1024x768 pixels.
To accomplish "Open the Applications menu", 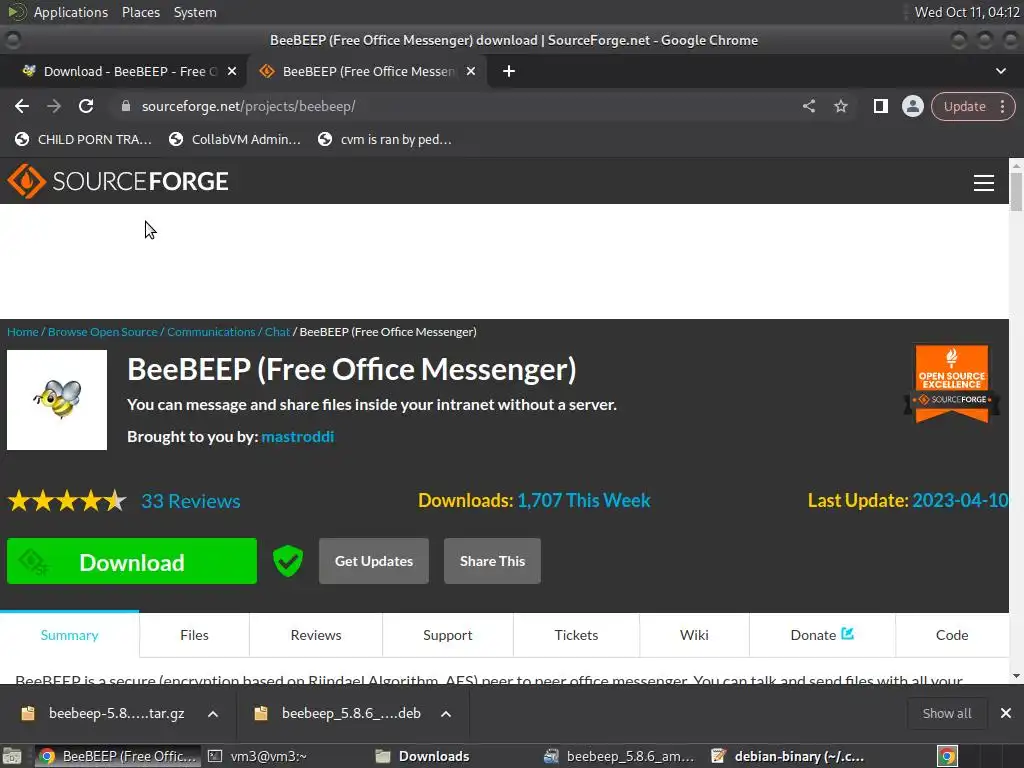I will tap(71, 12).
